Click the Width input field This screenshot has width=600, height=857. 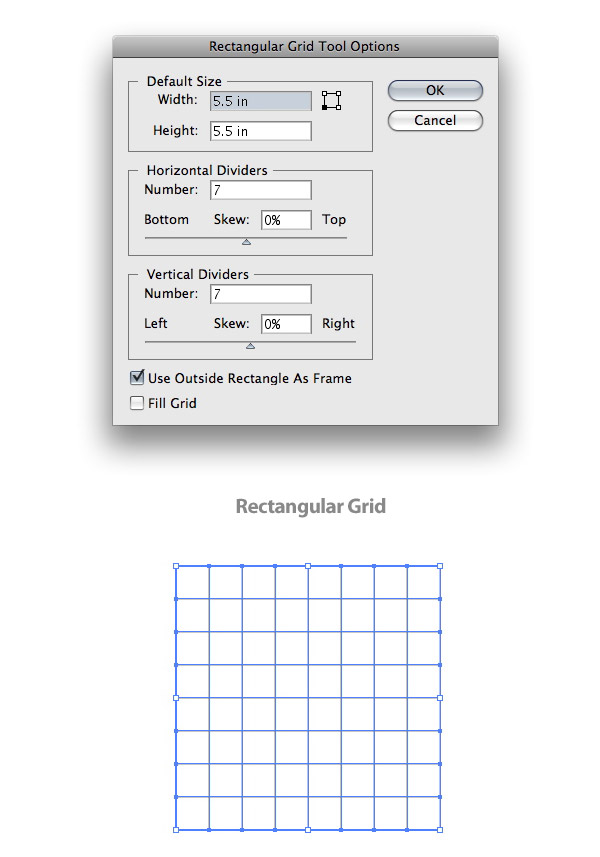pyautogui.click(x=261, y=101)
